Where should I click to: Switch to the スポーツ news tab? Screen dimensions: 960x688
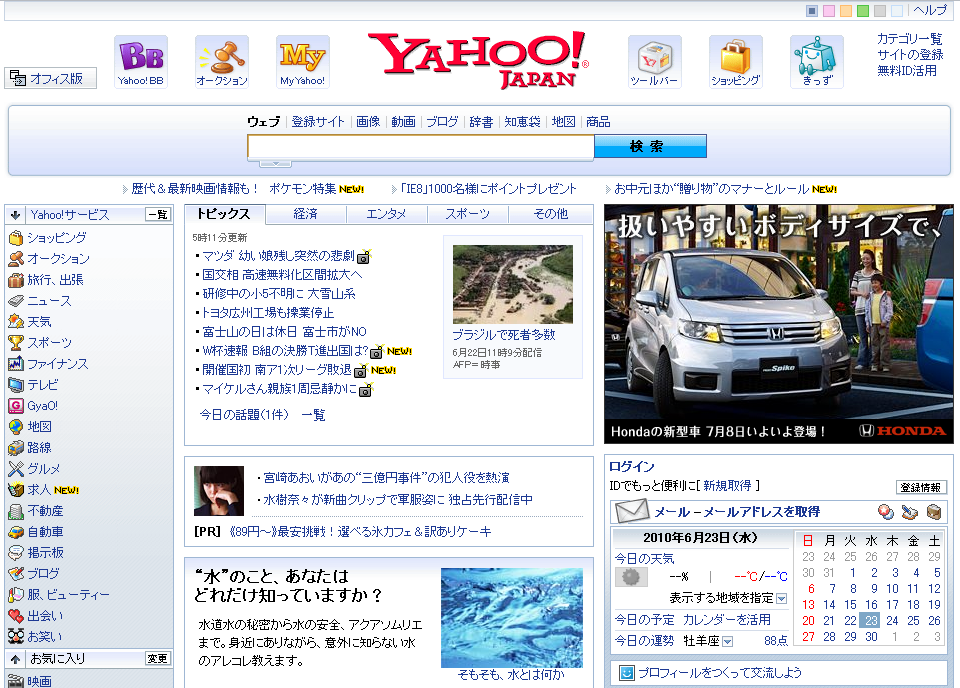point(468,214)
